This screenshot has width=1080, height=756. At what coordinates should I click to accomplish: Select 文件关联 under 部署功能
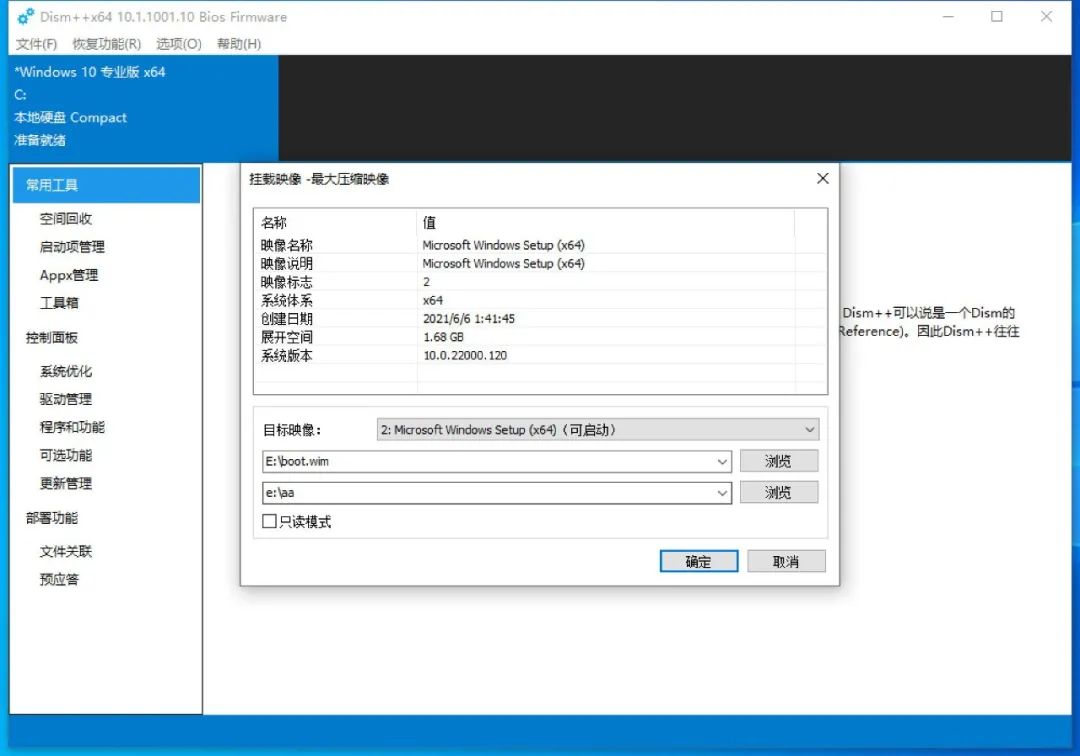58,551
